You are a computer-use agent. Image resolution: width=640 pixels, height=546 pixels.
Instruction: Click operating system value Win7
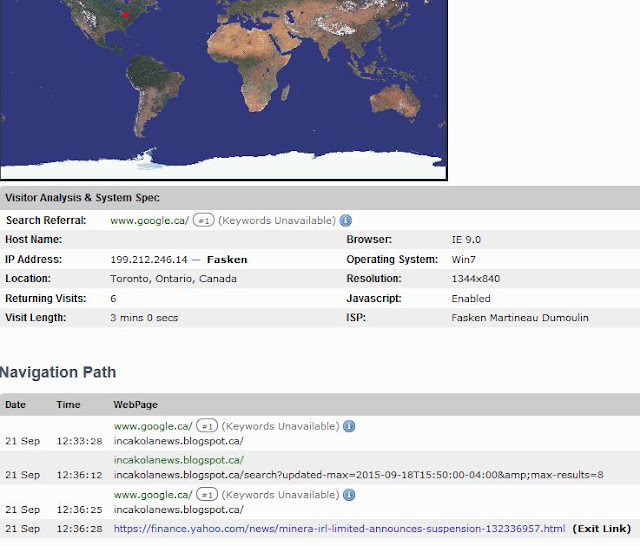[x=463, y=260]
